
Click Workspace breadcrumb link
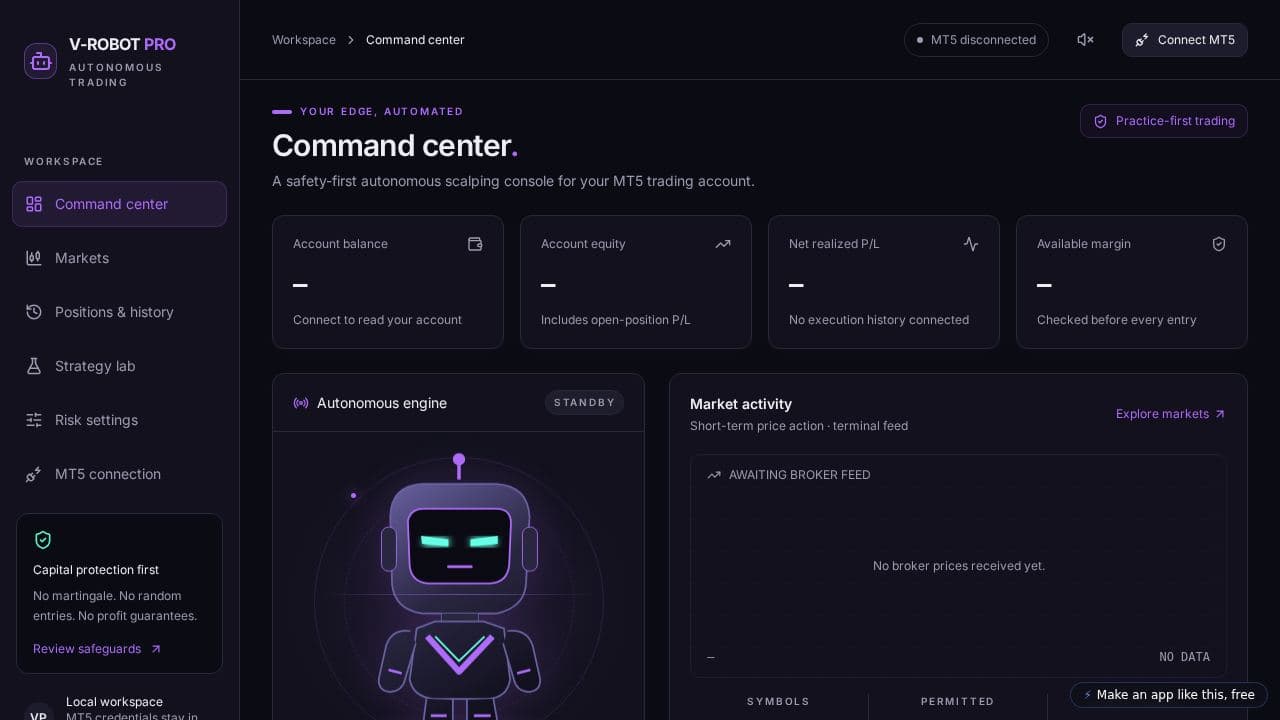click(304, 40)
